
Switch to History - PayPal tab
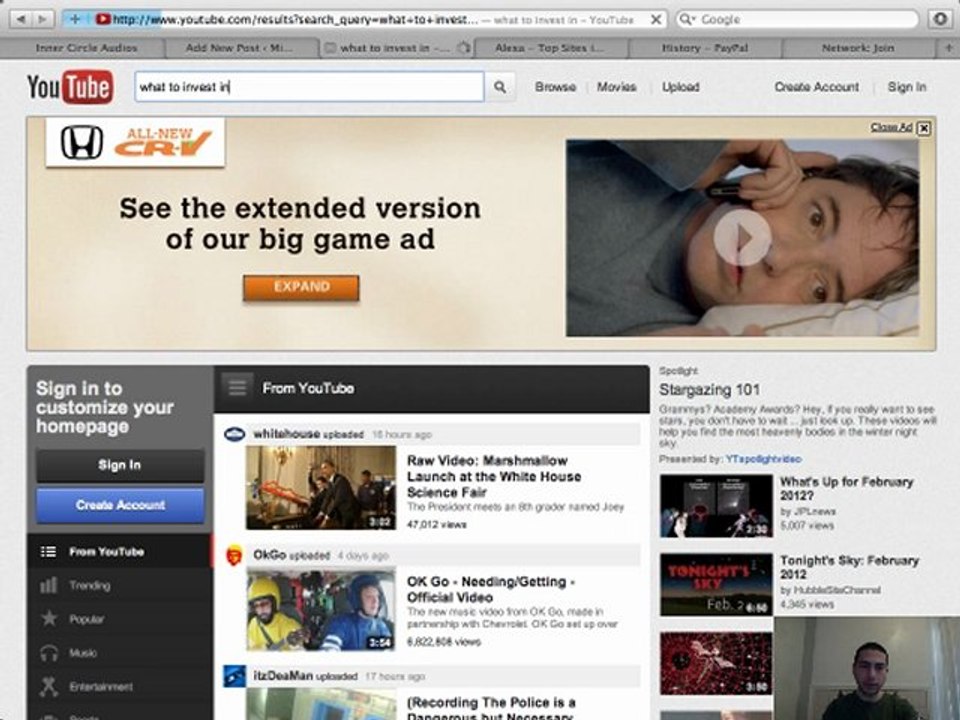tap(705, 48)
